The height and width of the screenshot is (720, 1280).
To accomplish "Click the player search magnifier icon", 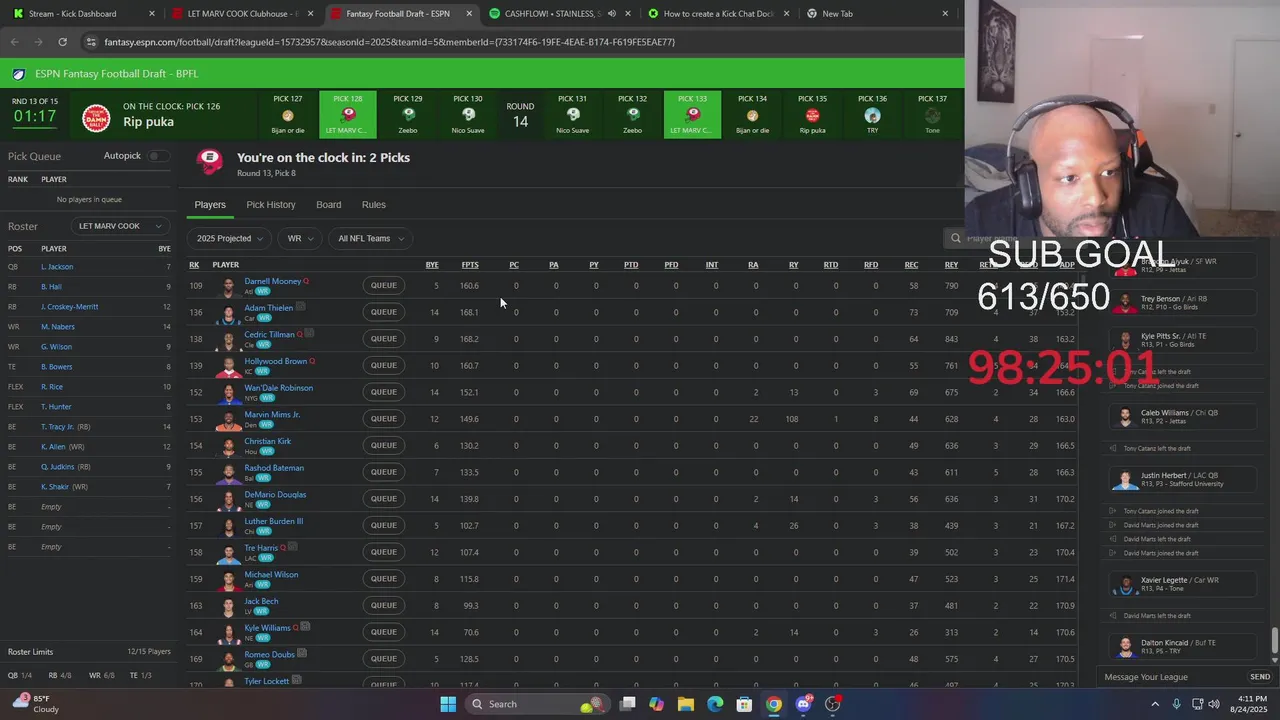I will tap(956, 238).
